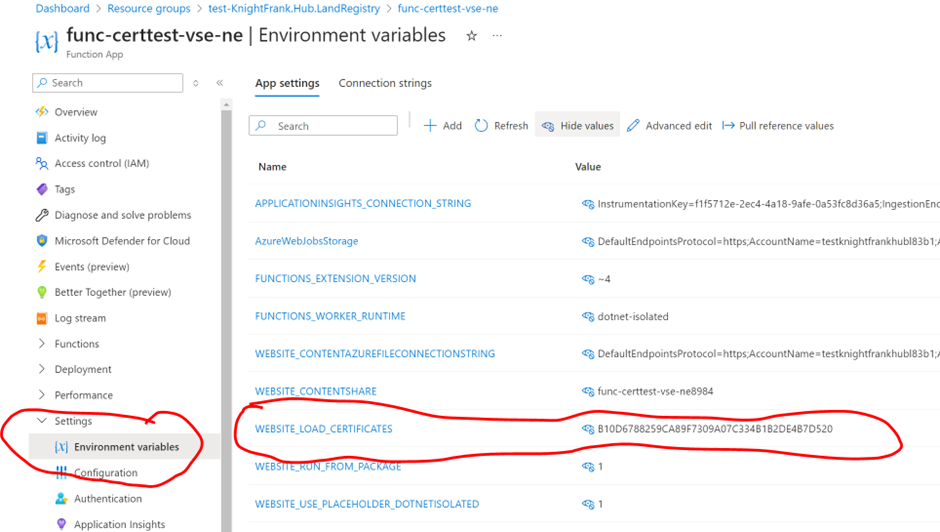This screenshot has height=532, width=940.
Task: Toggle visibility of APPLICATIONINSIGHTS_CONNECTION_STRING value
Action: click(588, 204)
